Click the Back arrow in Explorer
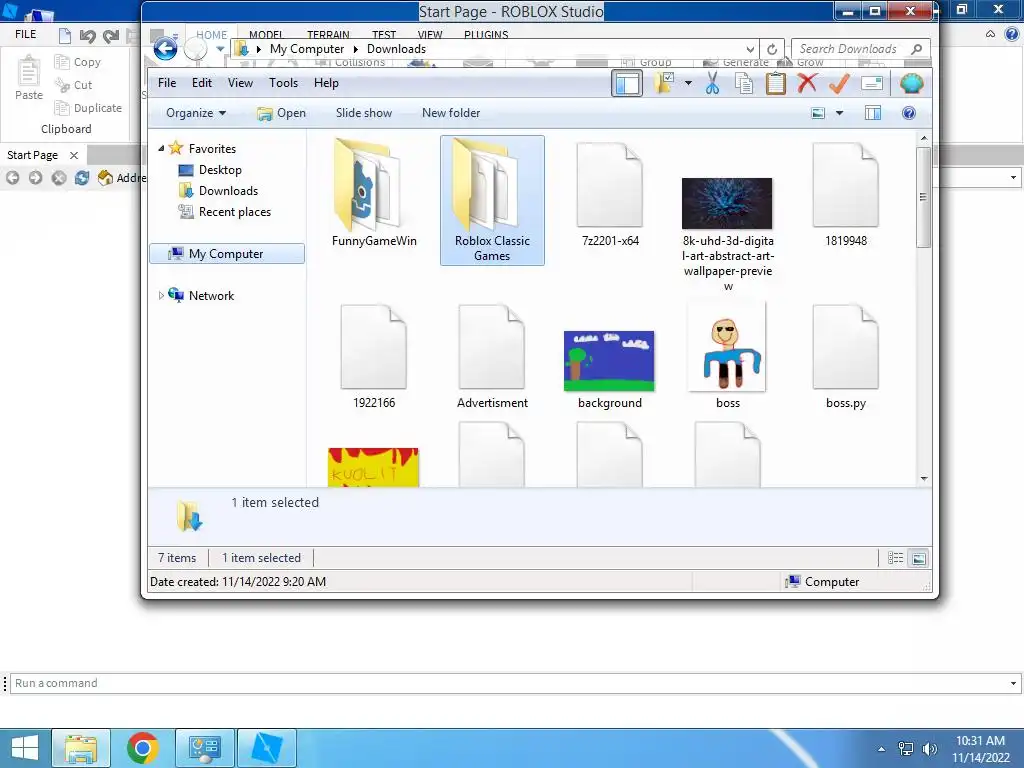This screenshot has width=1024, height=768. 165,48
